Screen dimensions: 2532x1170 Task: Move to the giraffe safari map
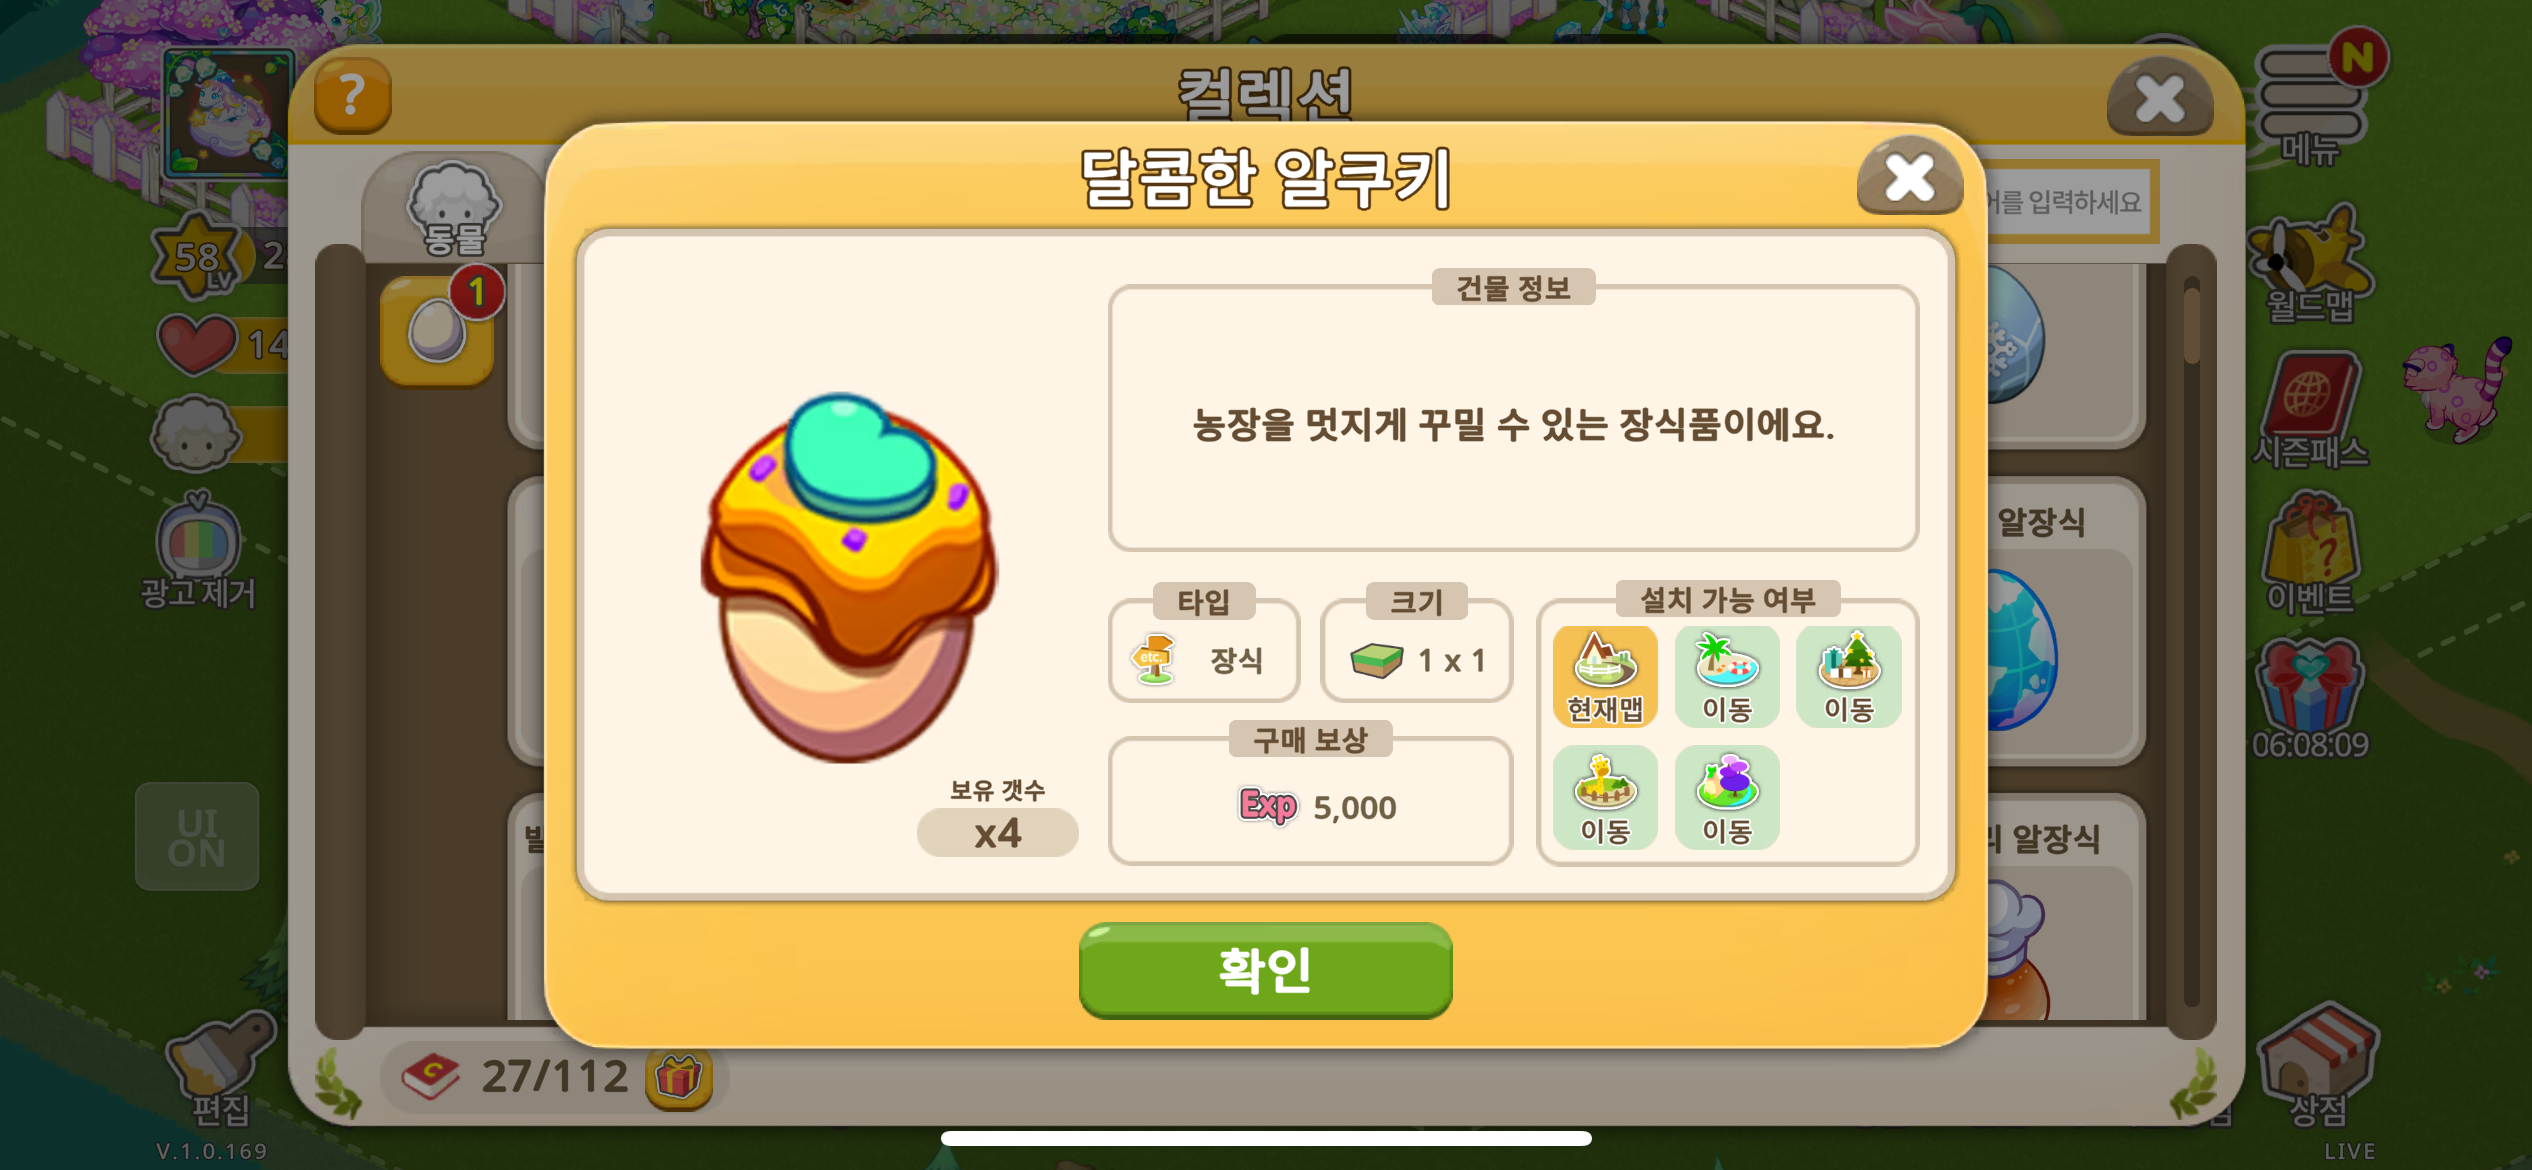pos(1605,798)
